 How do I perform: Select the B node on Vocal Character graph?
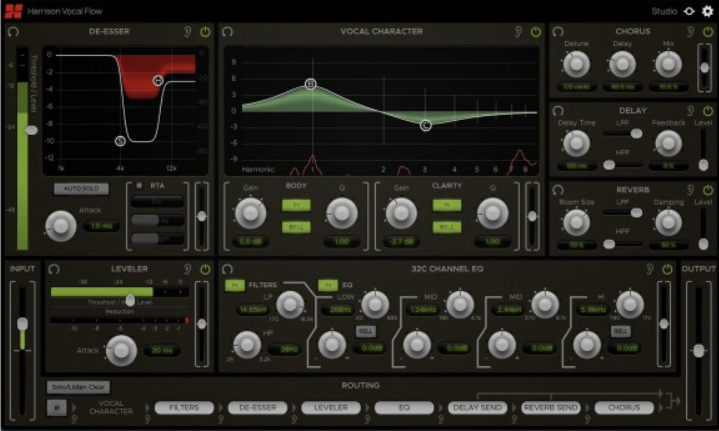(310, 84)
